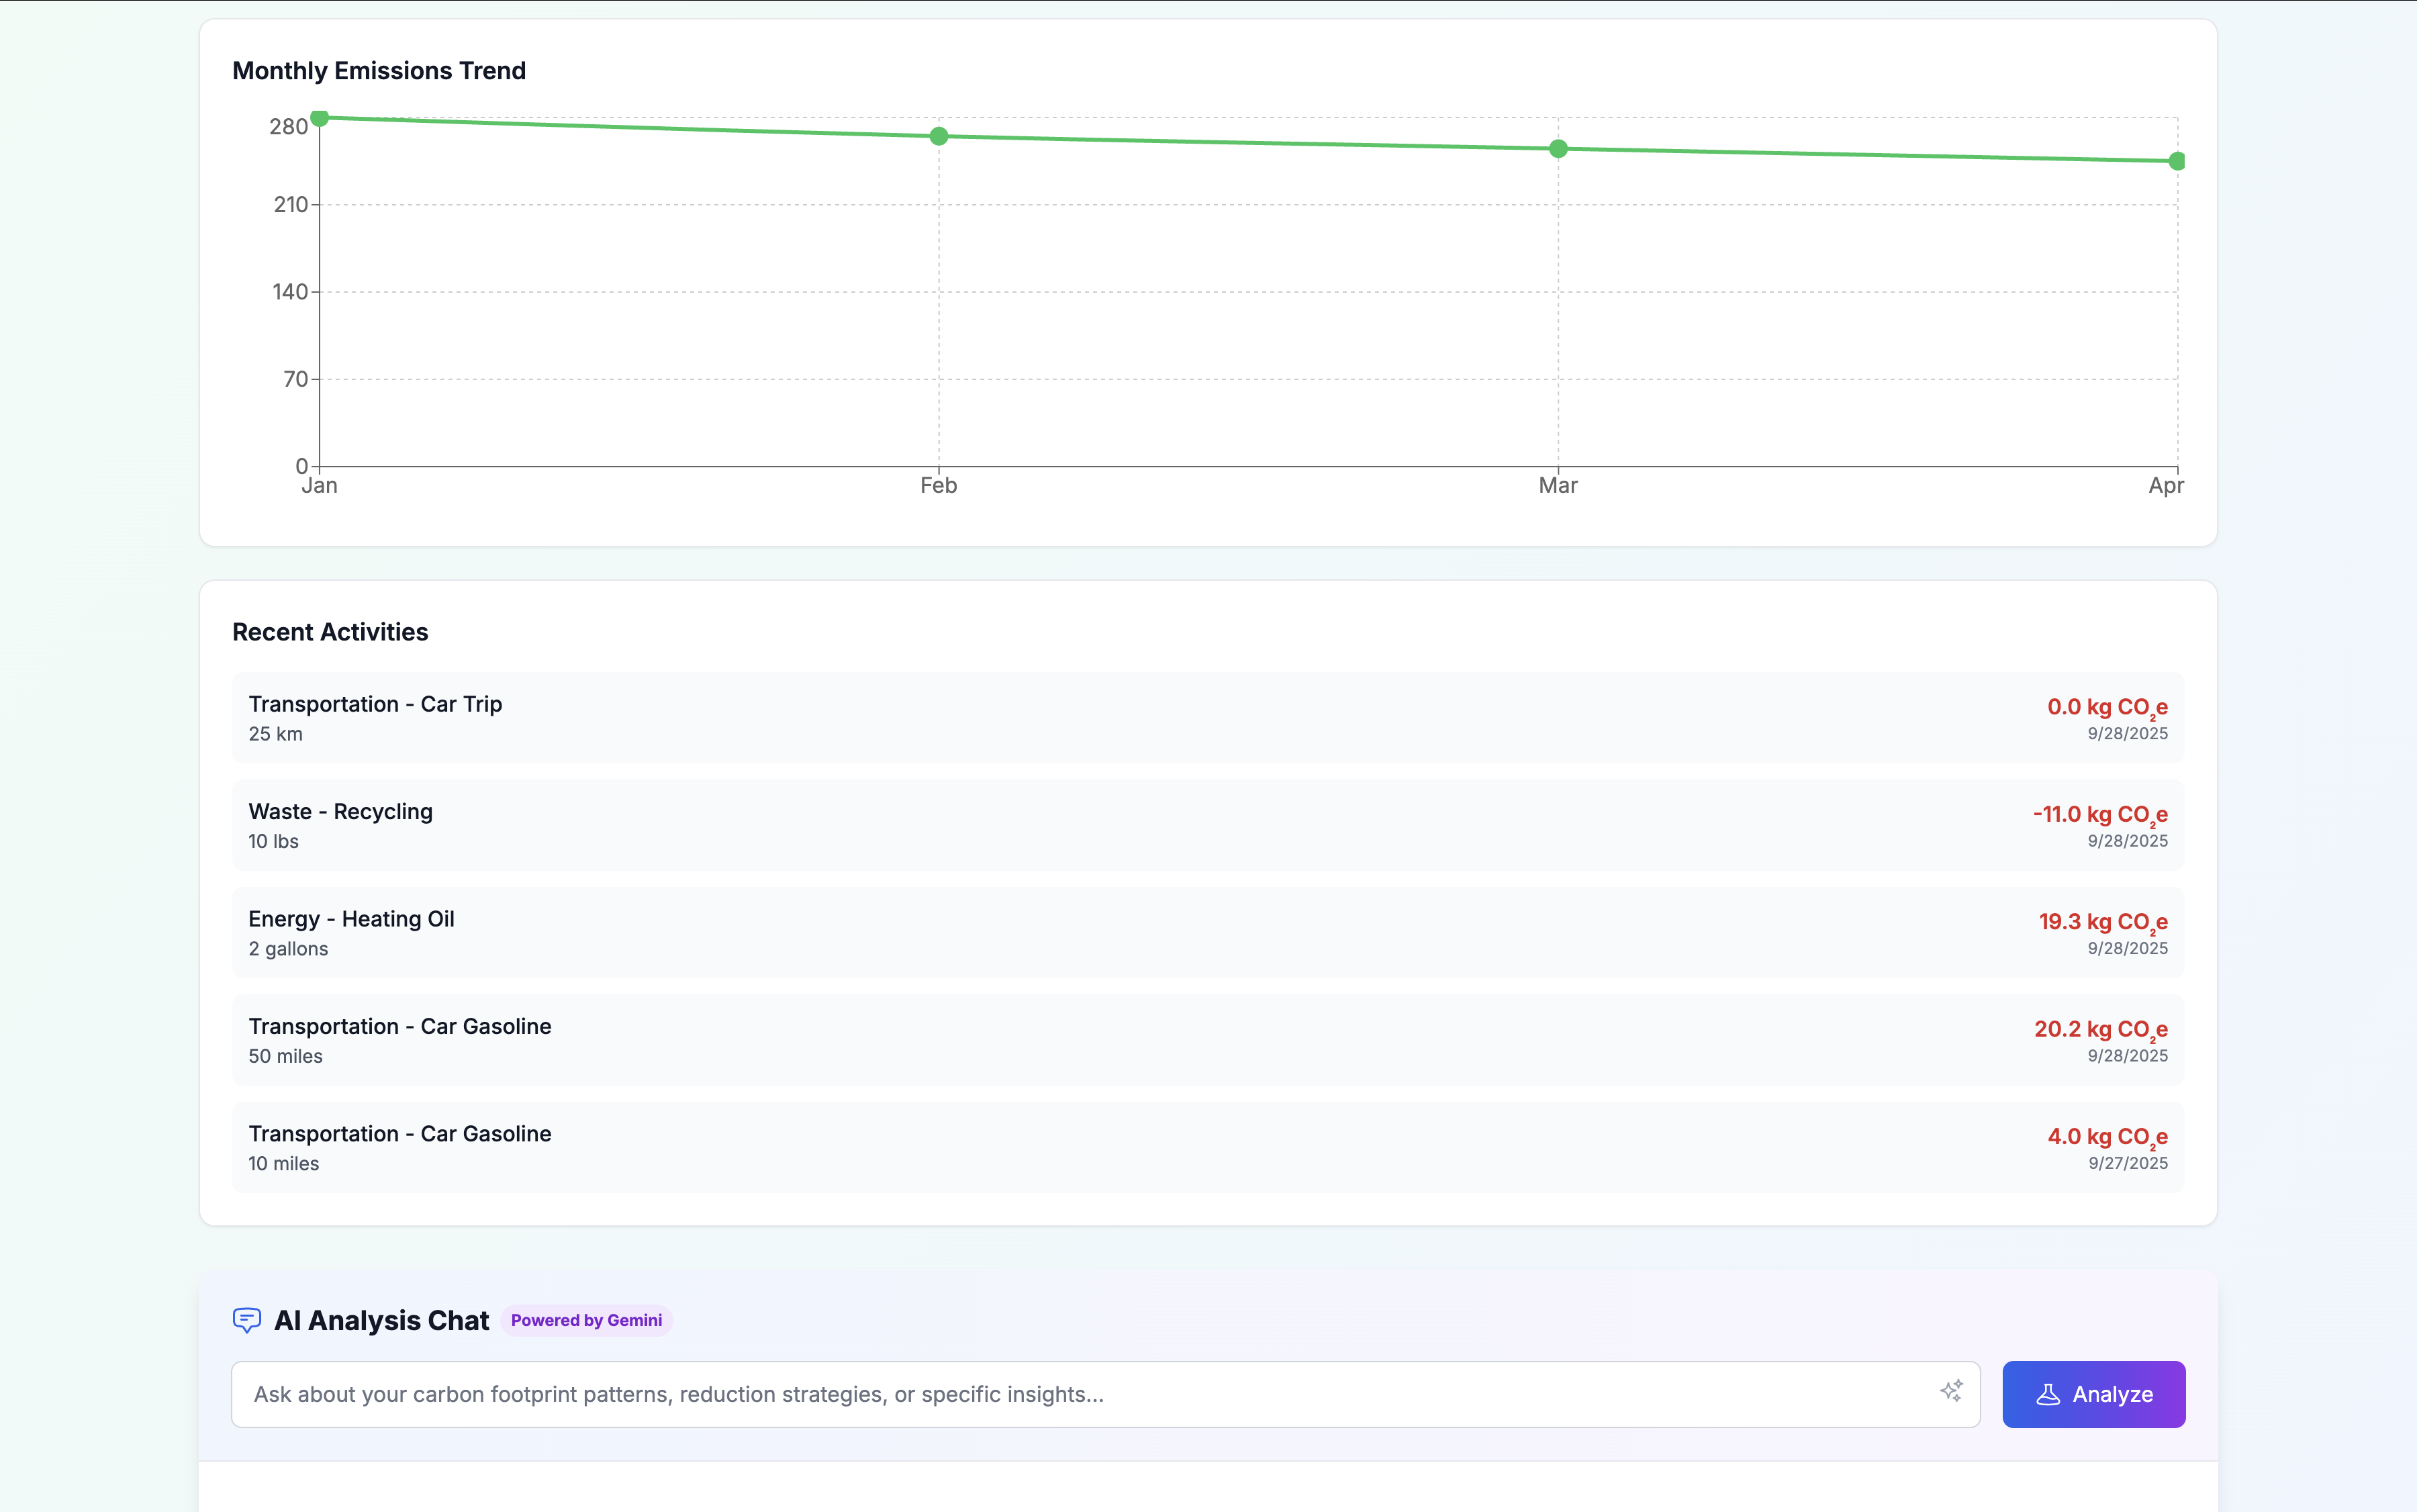Screen dimensions: 2417x1512
Task: Select the April data point on chart
Action: 2176,161
